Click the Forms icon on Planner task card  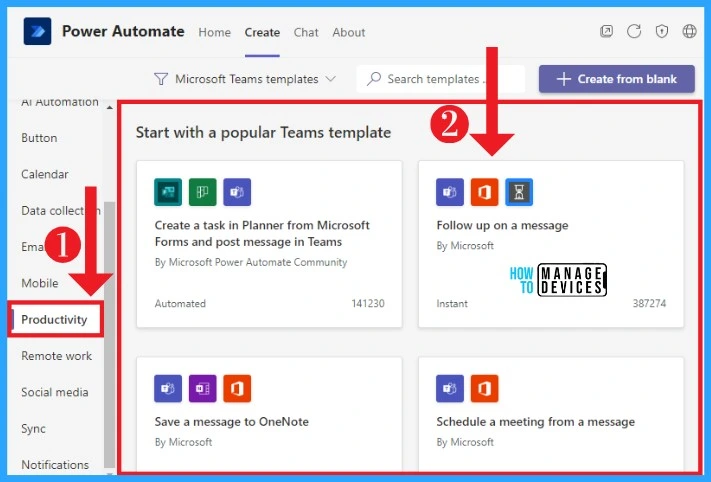click(x=168, y=192)
